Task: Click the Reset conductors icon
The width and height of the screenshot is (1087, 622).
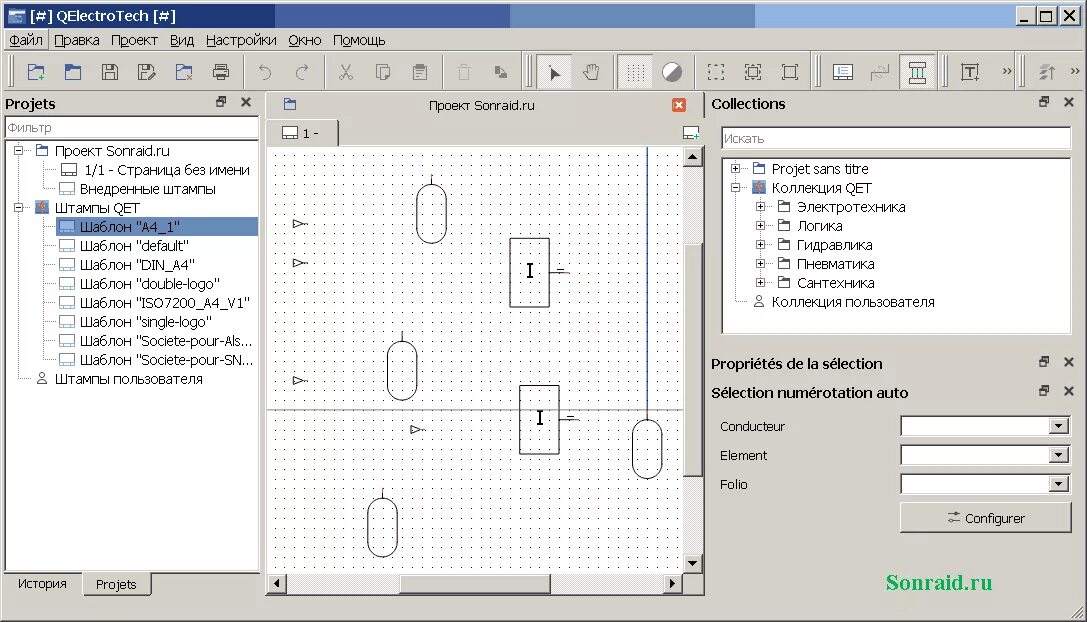Action: tap(880, 72)
